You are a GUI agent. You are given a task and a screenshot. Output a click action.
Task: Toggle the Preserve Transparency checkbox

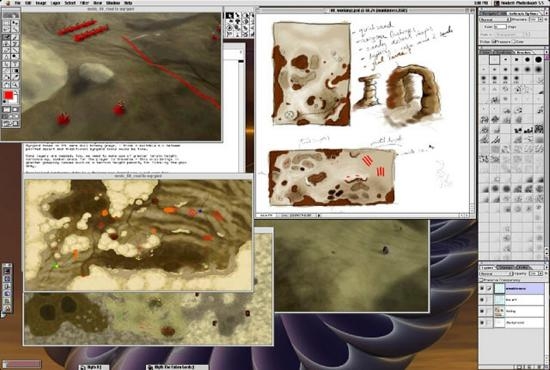click(x=481, y=280)
